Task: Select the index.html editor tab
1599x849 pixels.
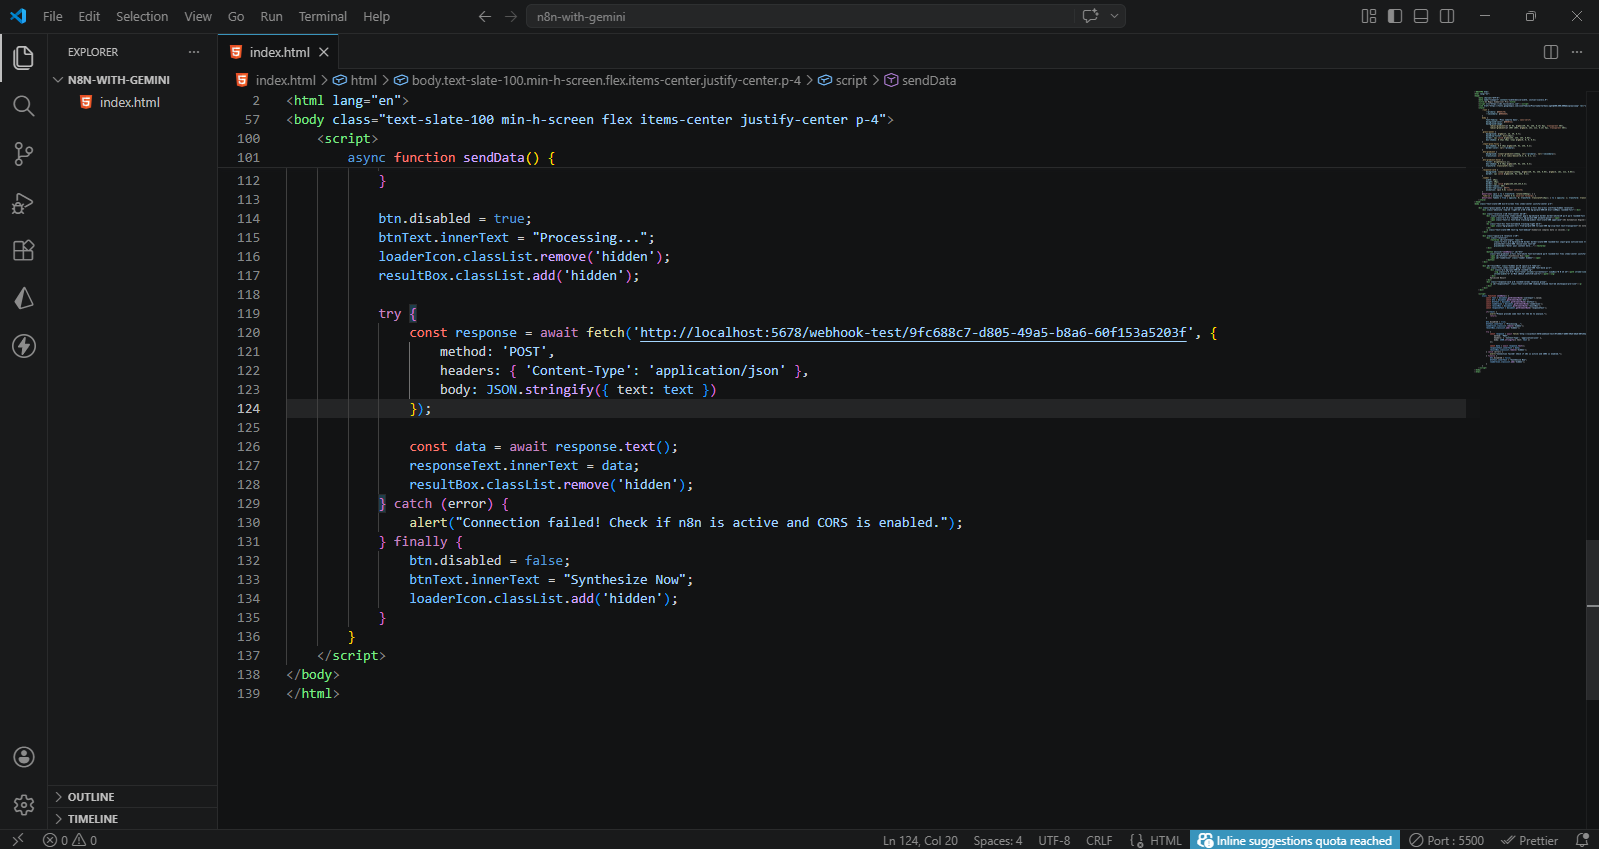Action: (279, 52)
